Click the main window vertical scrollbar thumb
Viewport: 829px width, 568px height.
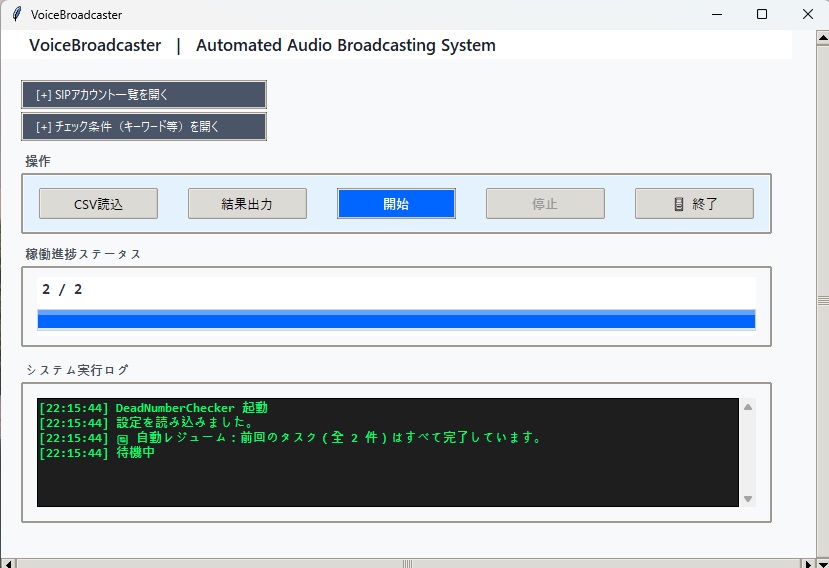tap(823, 300)
